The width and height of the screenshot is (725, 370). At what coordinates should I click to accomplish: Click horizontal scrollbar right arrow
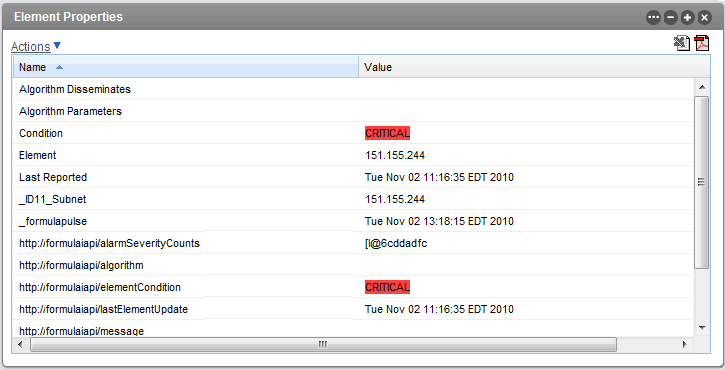pyautogui.click(x=685, y=344)
